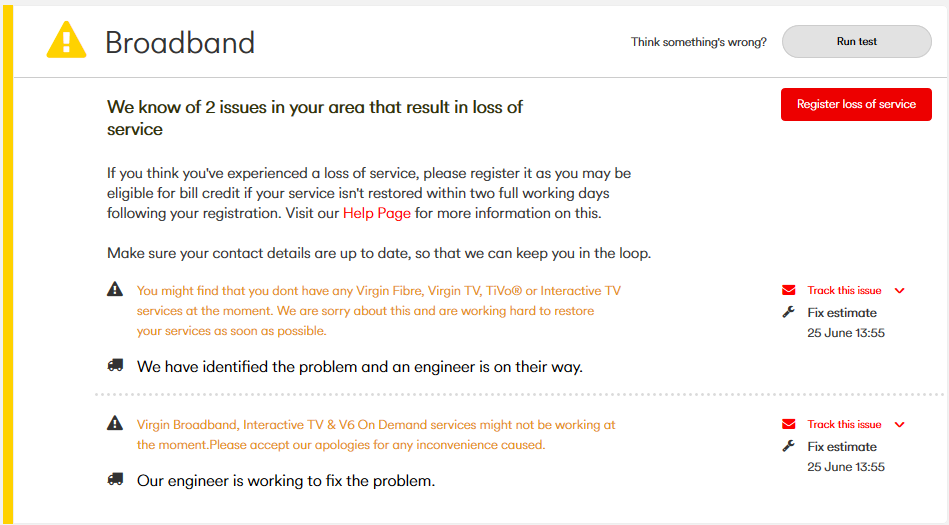Click the van icon beside engineer working message
This screenshot has height=525, width=949.
[115, 480]
